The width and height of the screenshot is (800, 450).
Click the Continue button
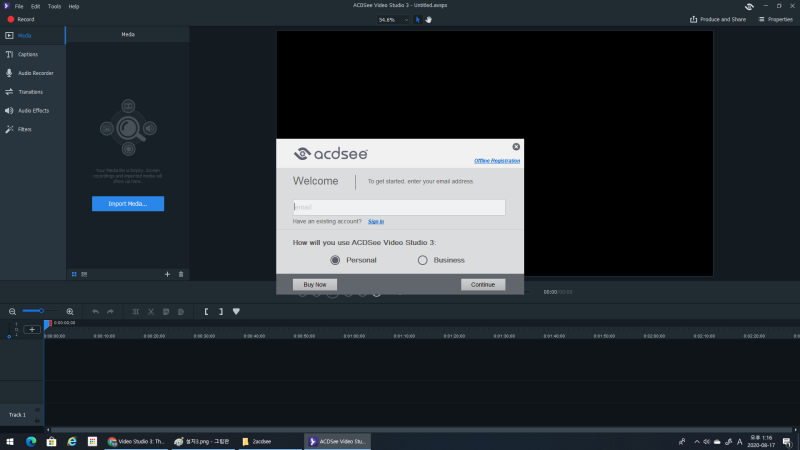(x=483, y=285)
